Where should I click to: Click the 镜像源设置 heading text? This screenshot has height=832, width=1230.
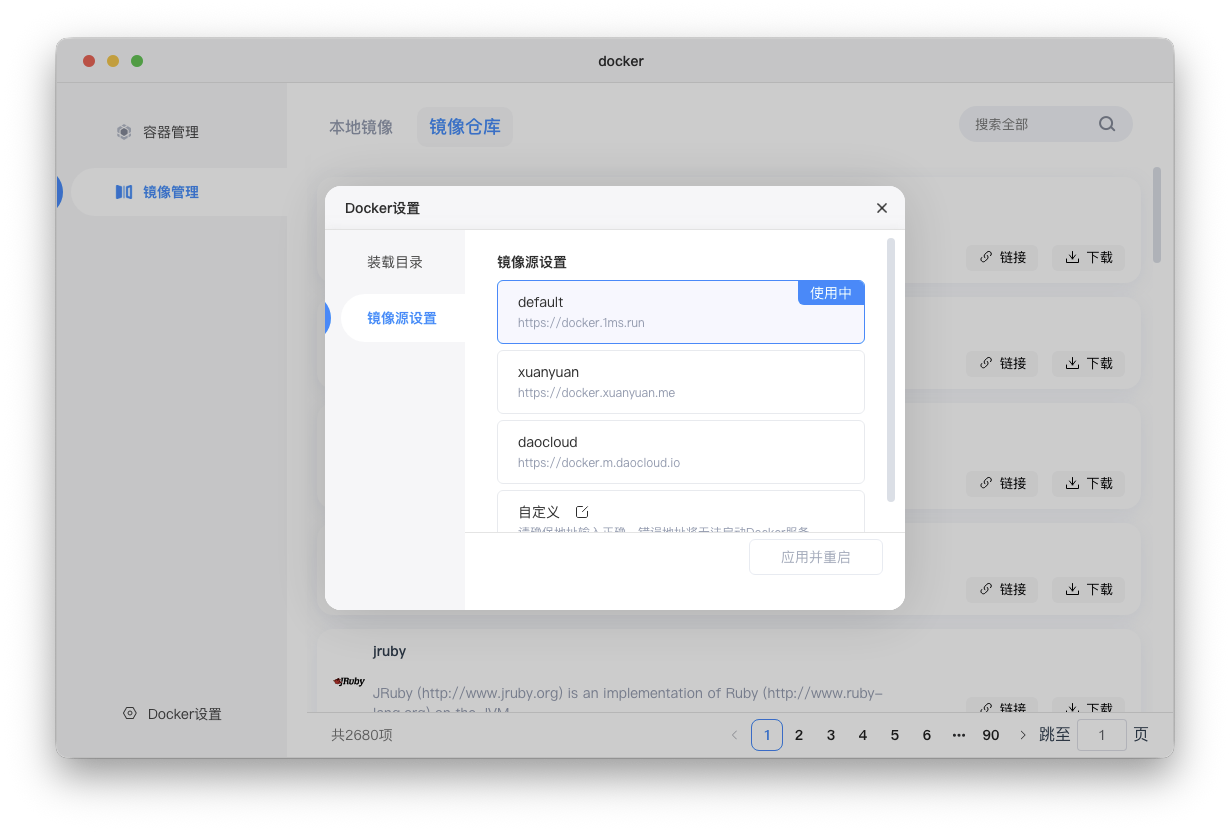point(532,262)
